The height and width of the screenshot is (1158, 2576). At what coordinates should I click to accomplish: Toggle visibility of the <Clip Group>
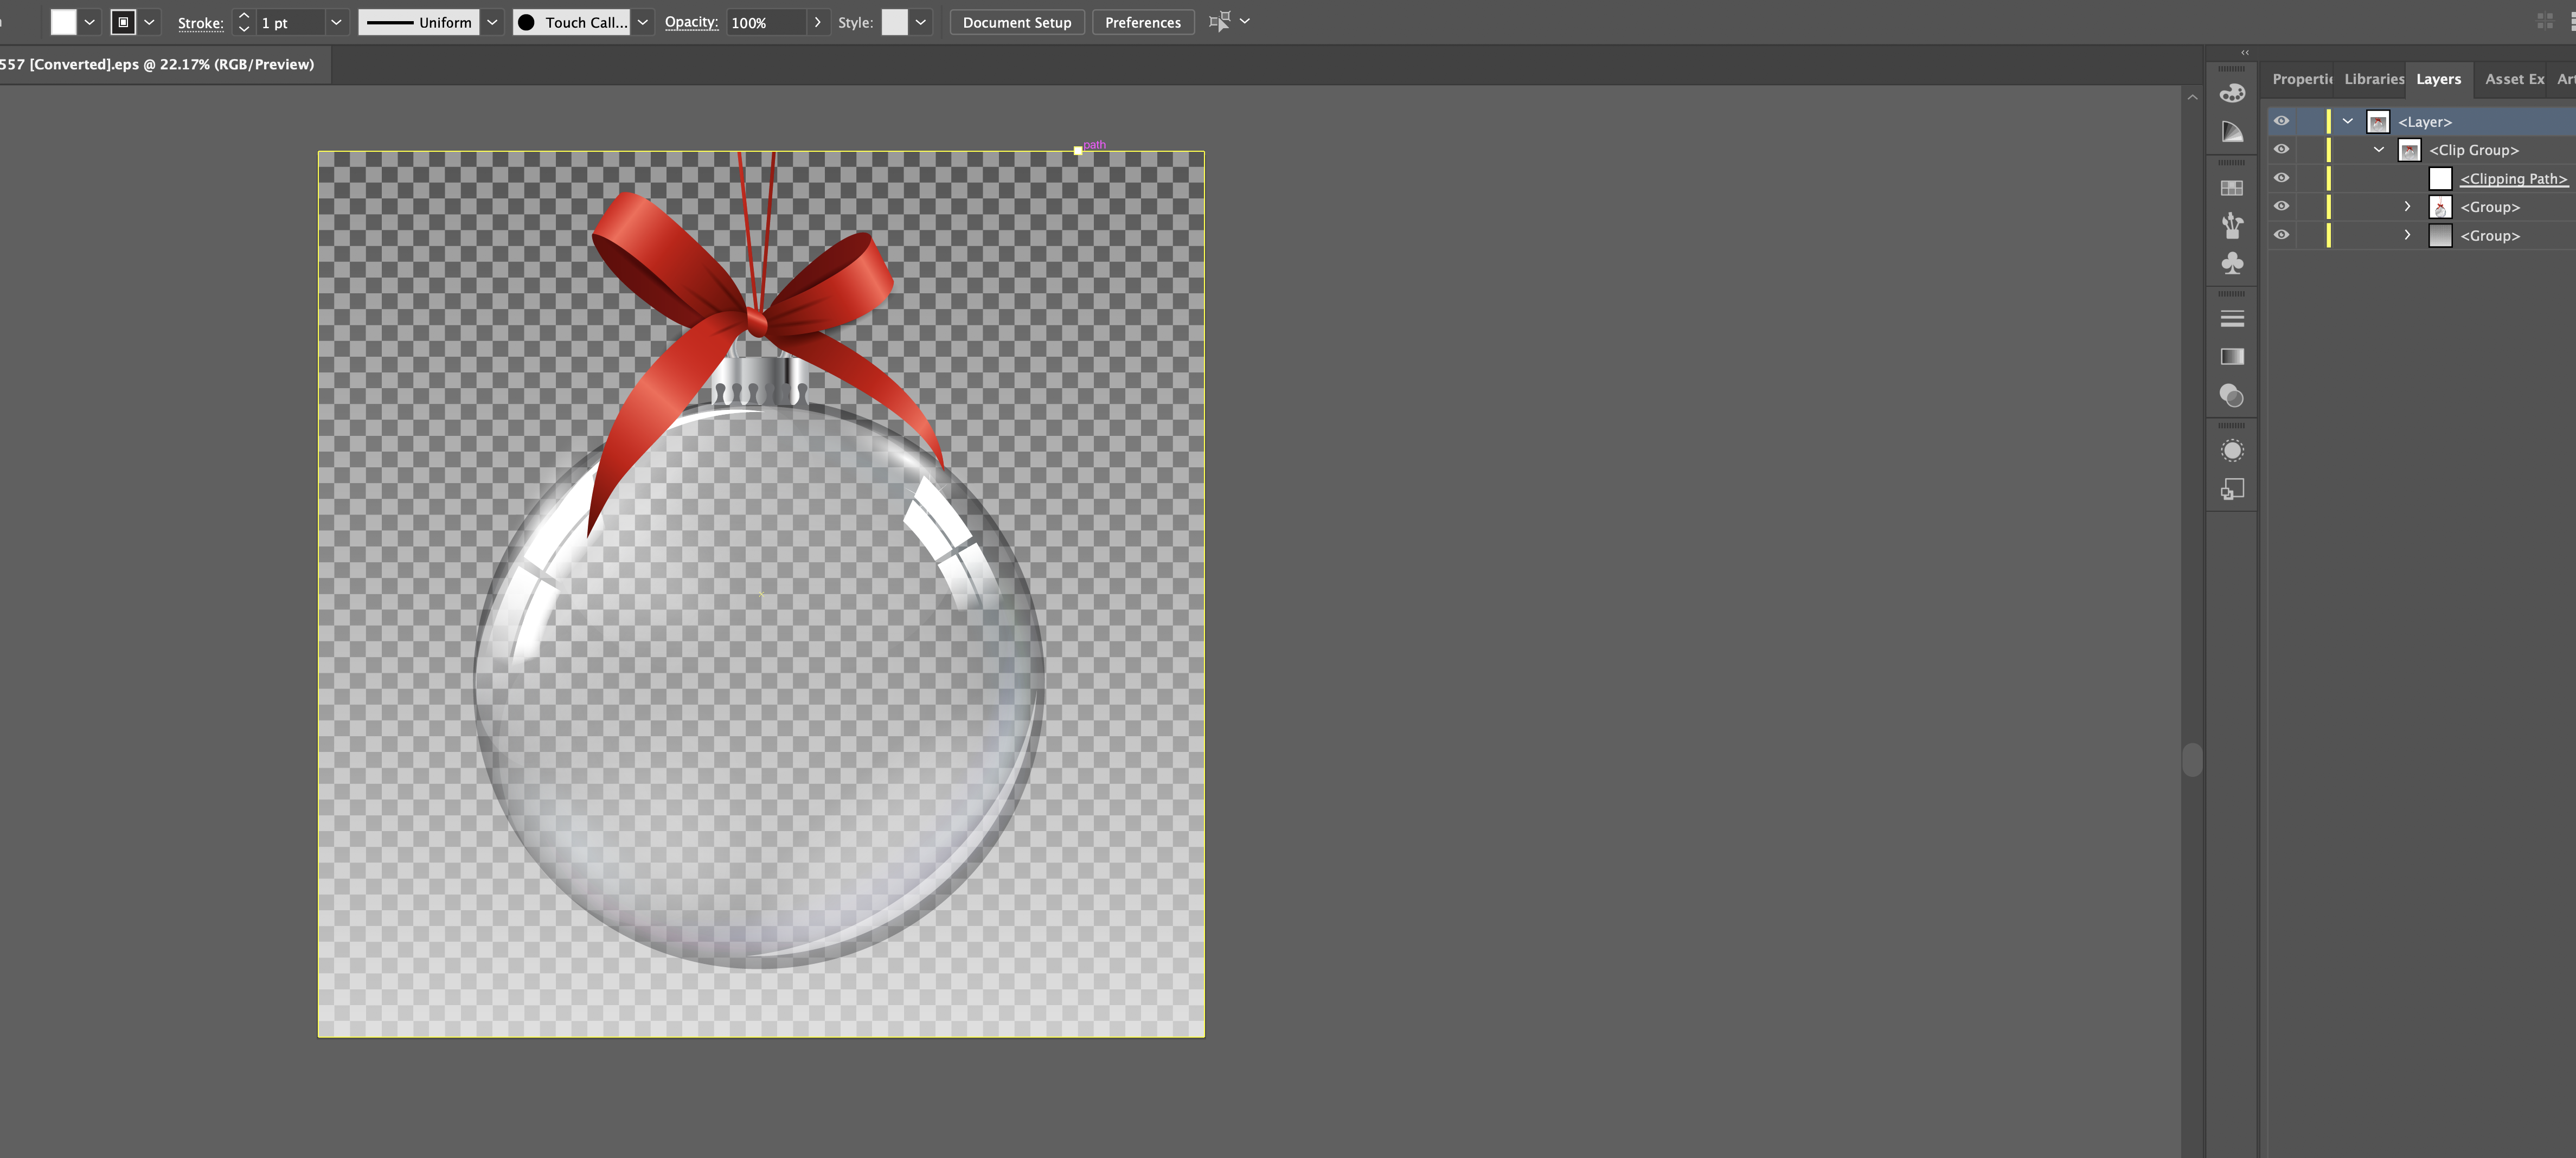[x=2281, y=148]
